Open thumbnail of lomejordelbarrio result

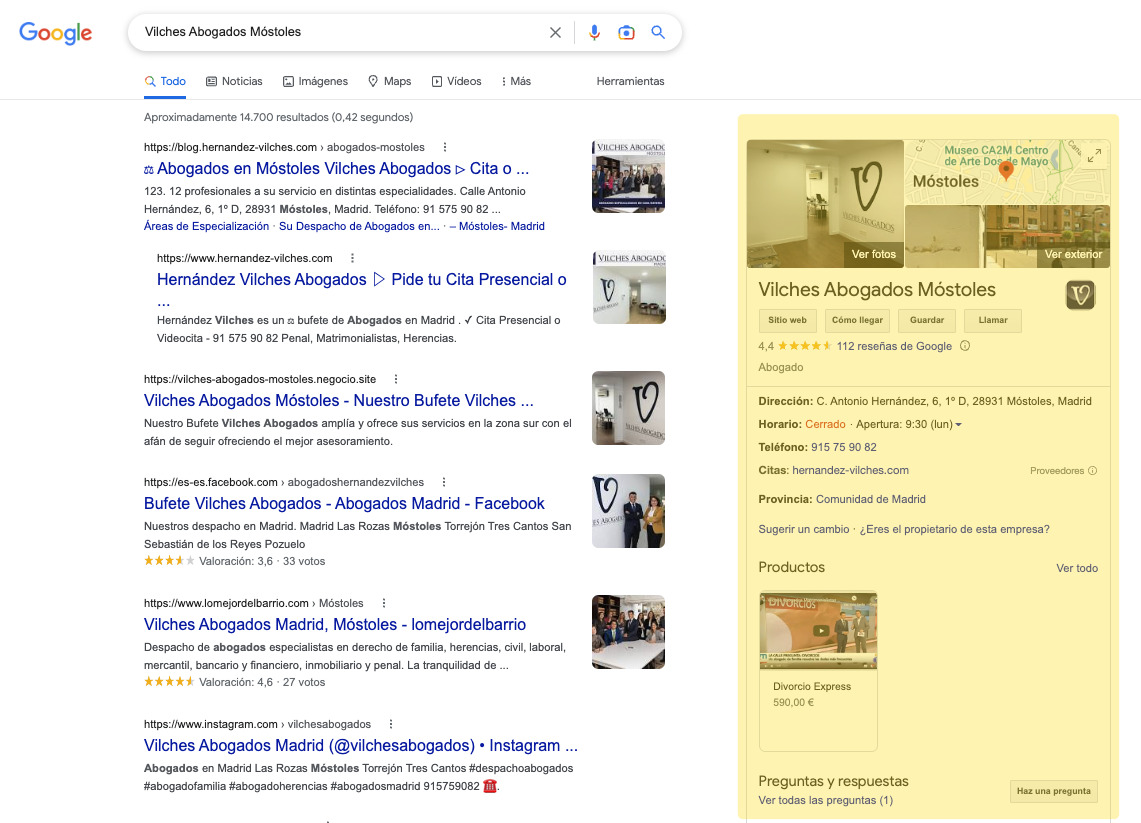tap(629, 632)
